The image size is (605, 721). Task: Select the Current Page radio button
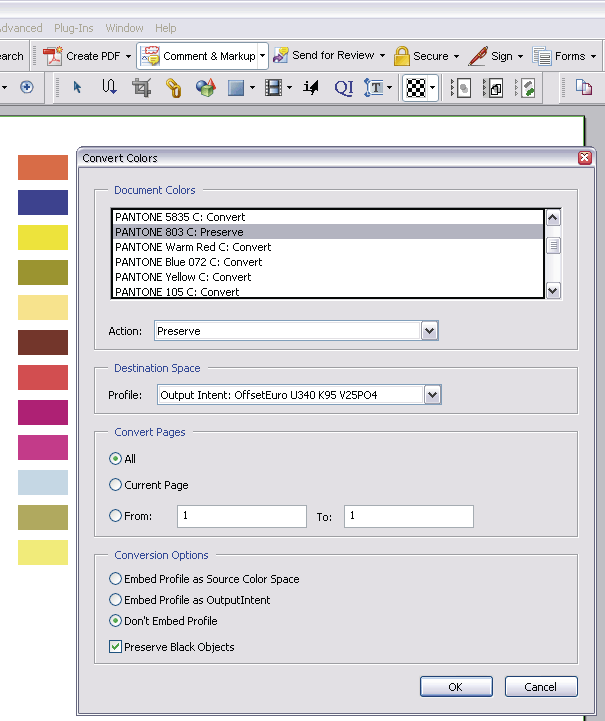point(115,485)
